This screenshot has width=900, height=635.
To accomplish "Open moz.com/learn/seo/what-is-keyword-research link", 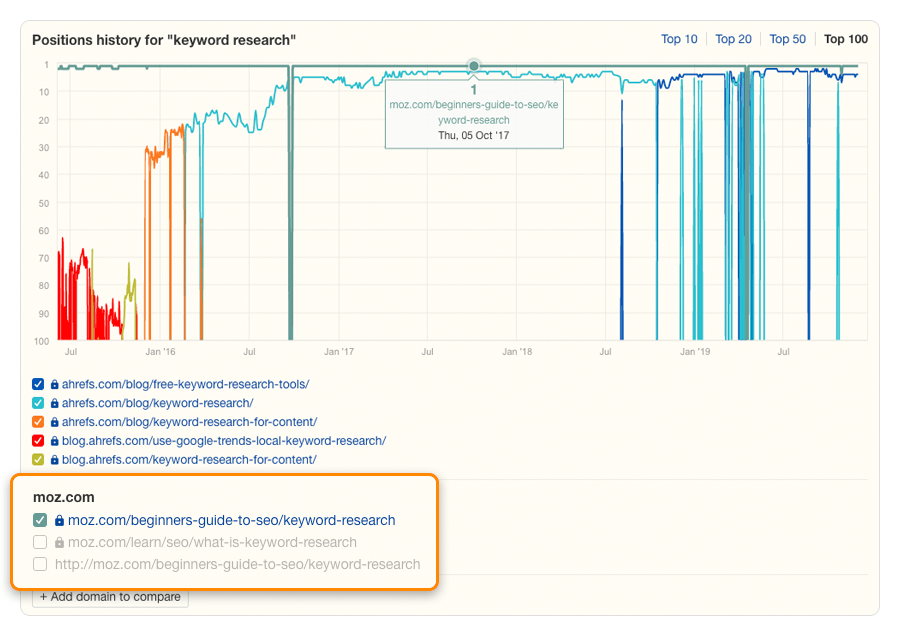I will click(212, 542).
